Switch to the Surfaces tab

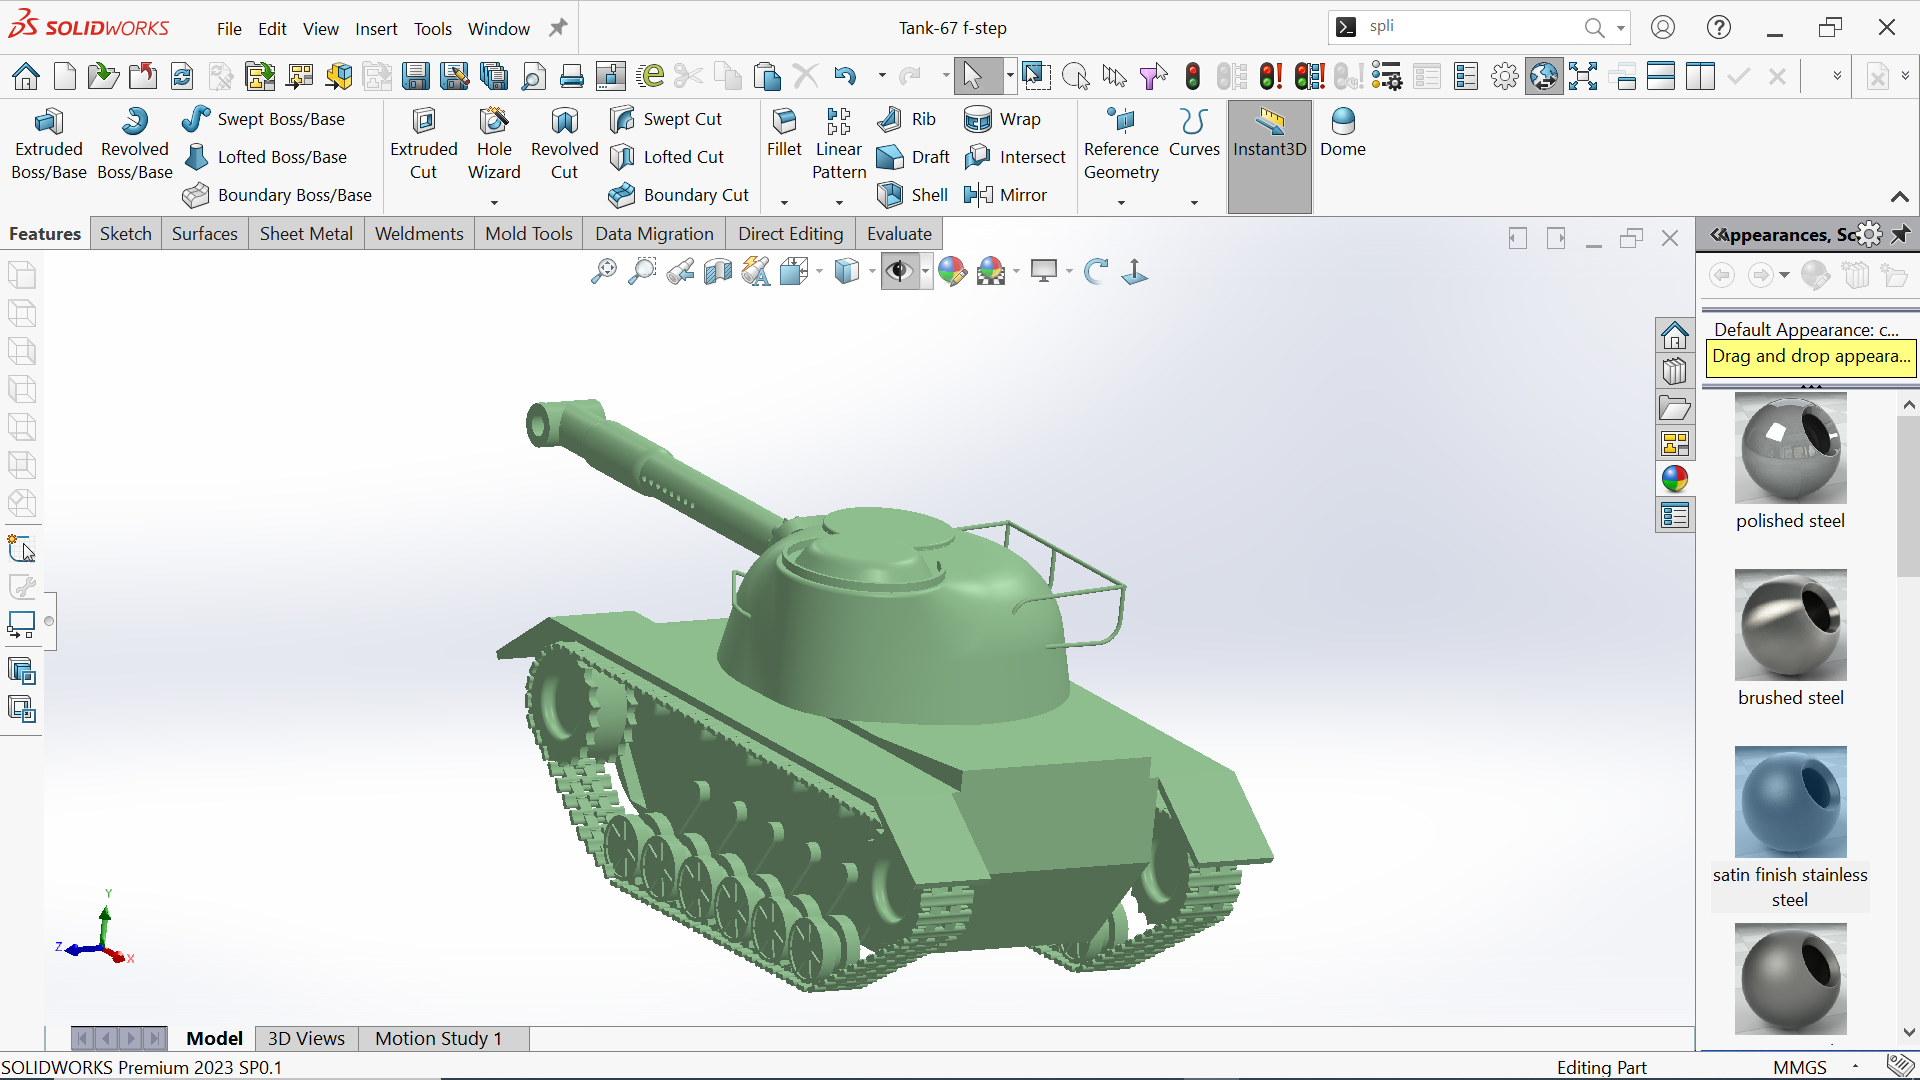click(204, 234)
